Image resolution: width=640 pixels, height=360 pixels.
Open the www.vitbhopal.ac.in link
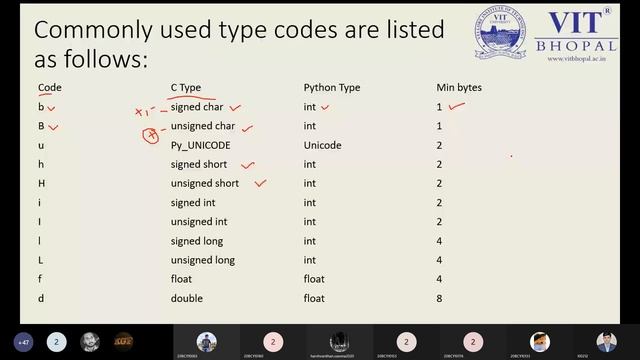click(576, 59)
